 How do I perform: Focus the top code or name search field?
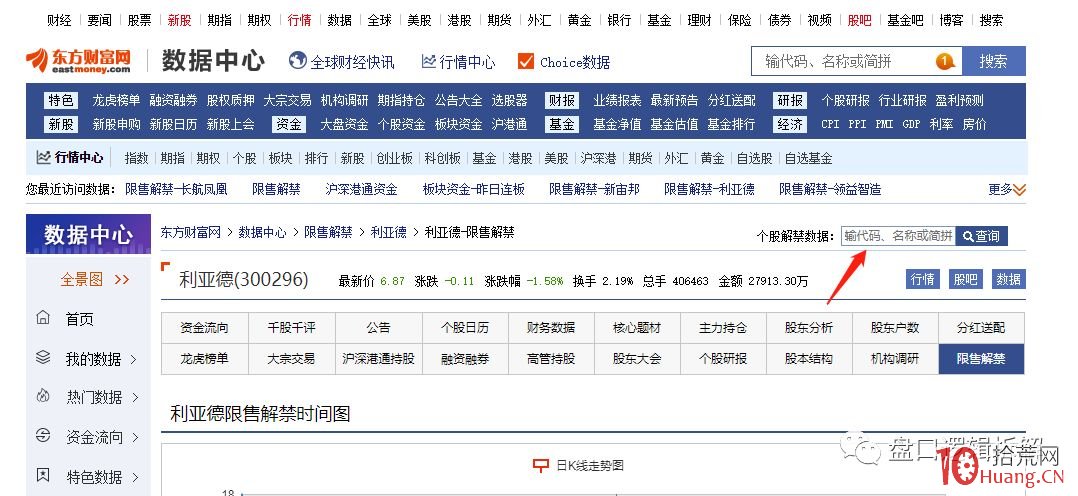pyautogui.click(x=856, y=61)
